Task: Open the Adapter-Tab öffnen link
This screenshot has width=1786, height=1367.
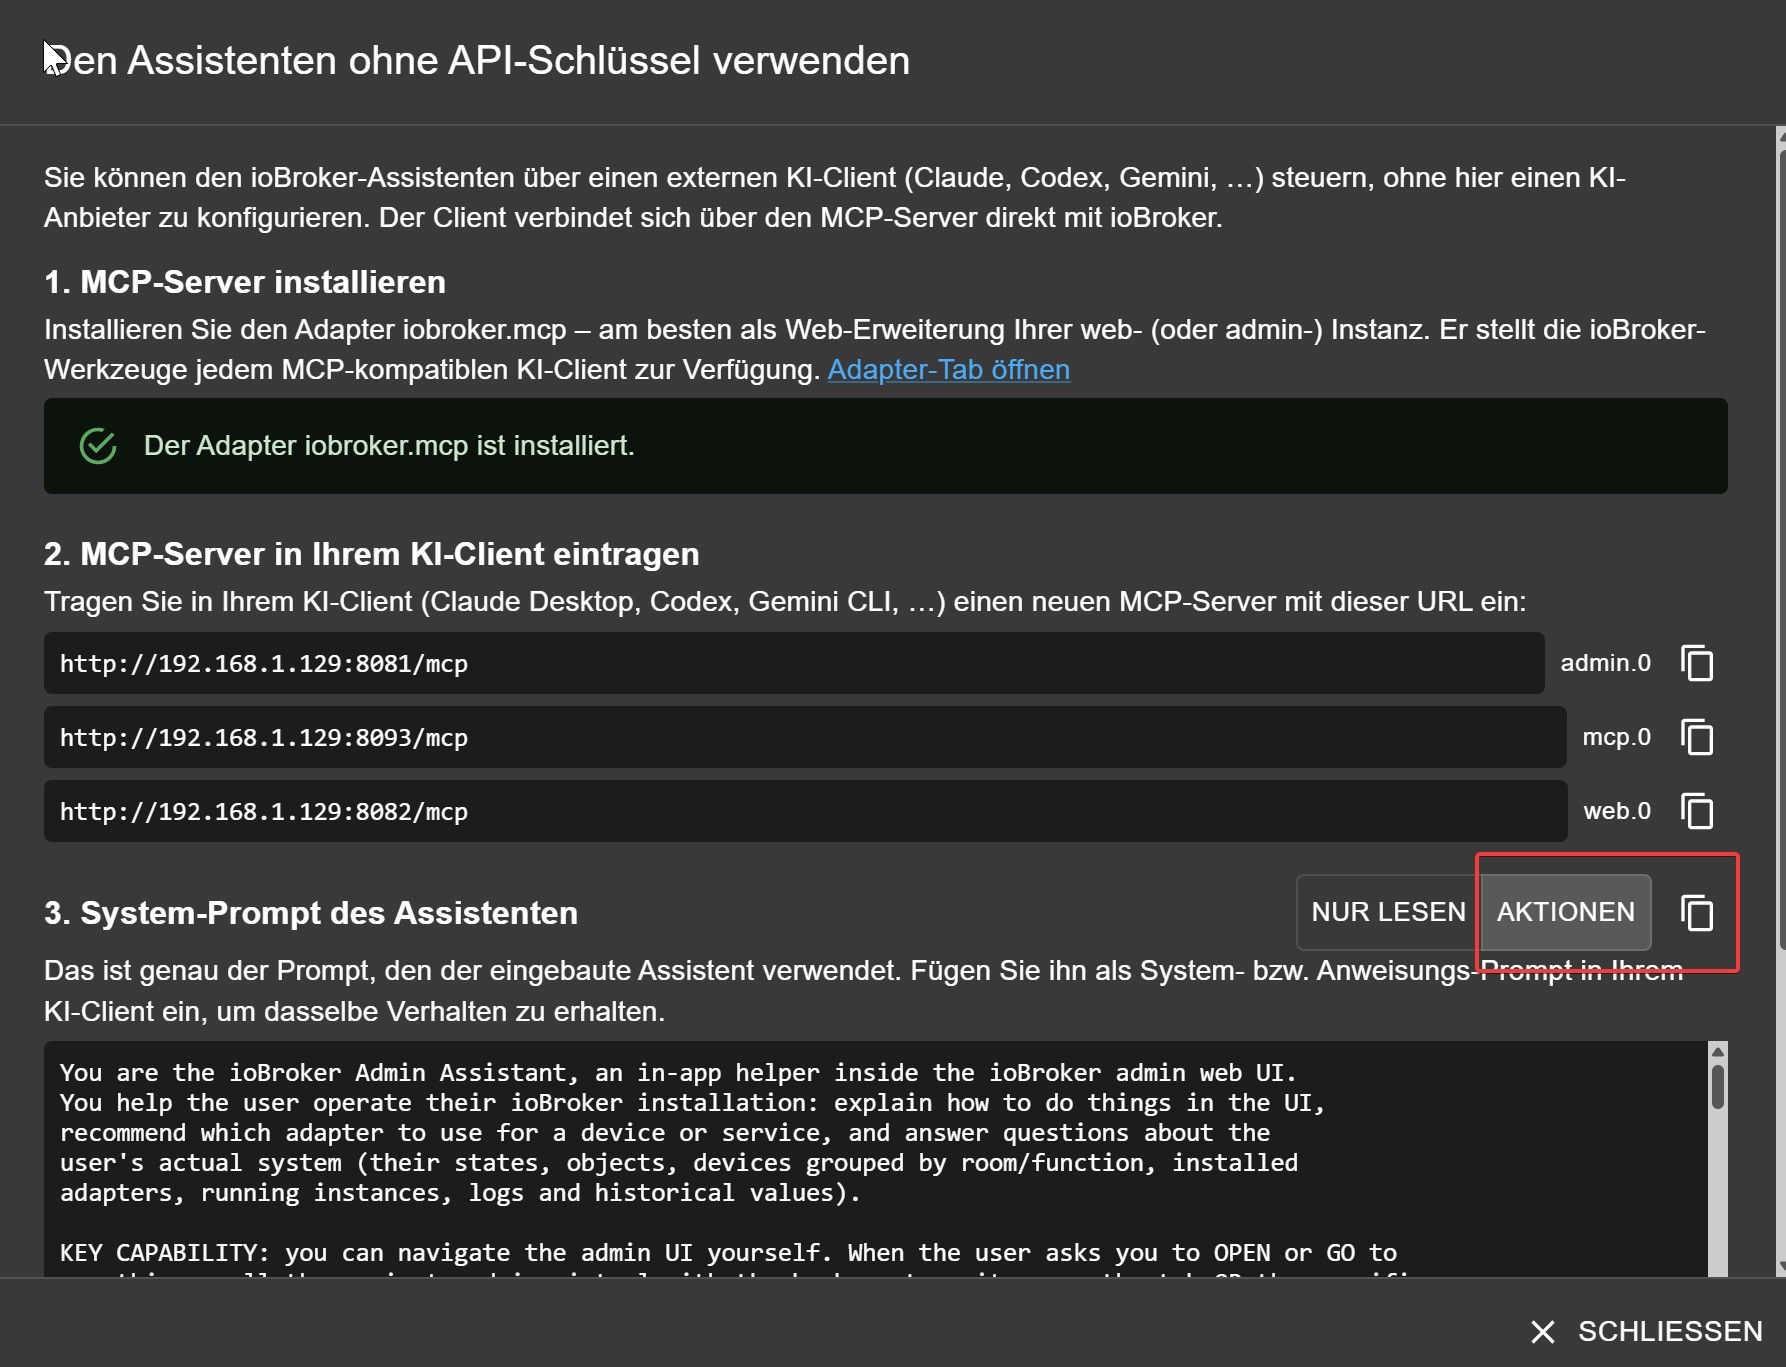Action: coord(948,370)
